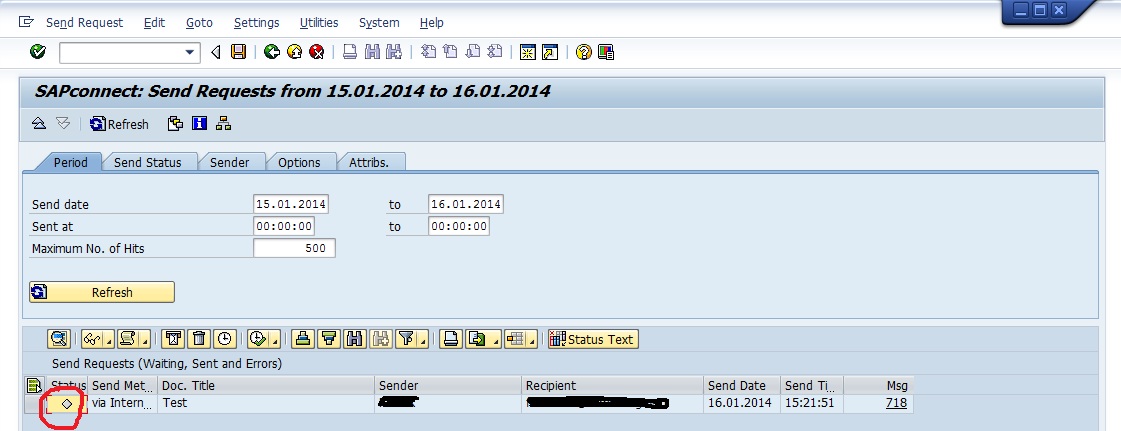Expand the Choose Layout grid dropdown arrow
Viewport: 1121px width, 431px height.
(x=533, y=342)
